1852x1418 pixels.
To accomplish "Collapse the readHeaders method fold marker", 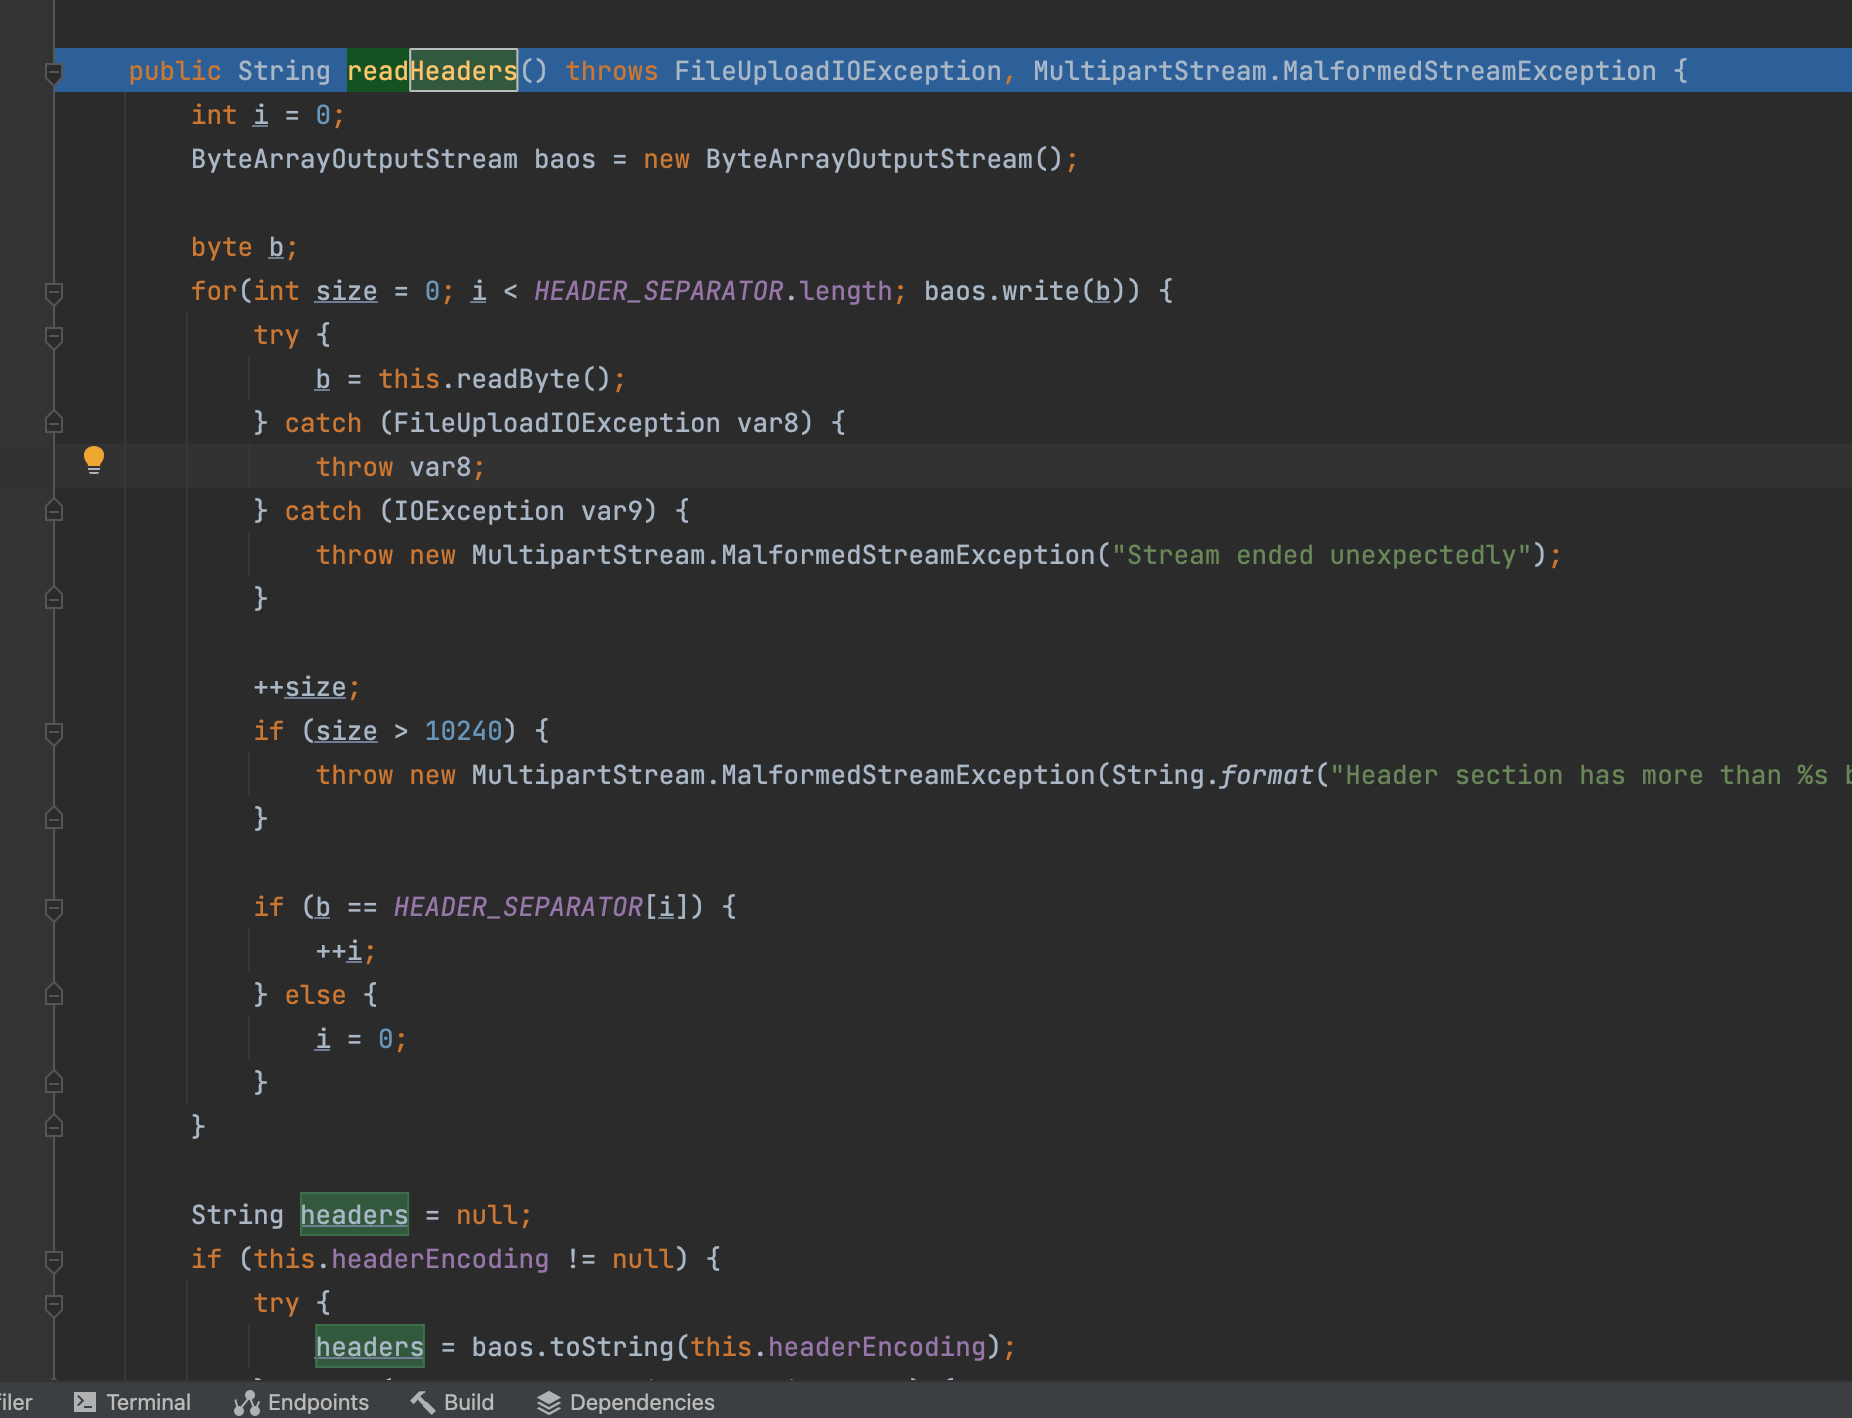I will [x=54, y=72].
